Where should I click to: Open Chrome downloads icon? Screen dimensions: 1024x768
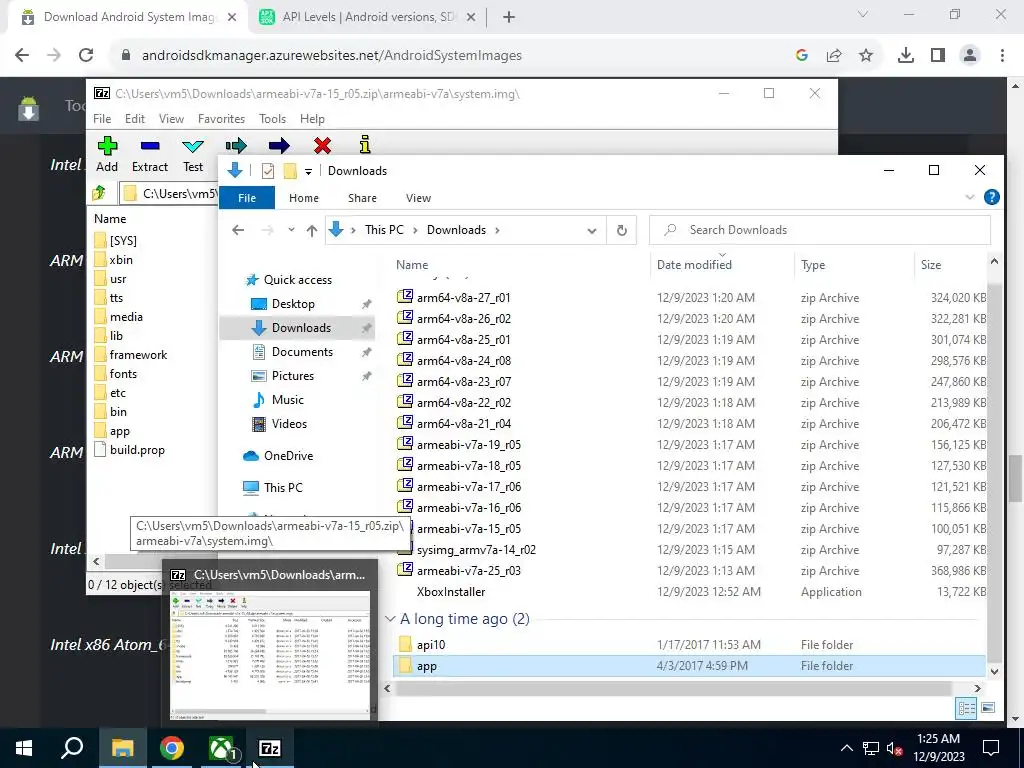point(905,56)
